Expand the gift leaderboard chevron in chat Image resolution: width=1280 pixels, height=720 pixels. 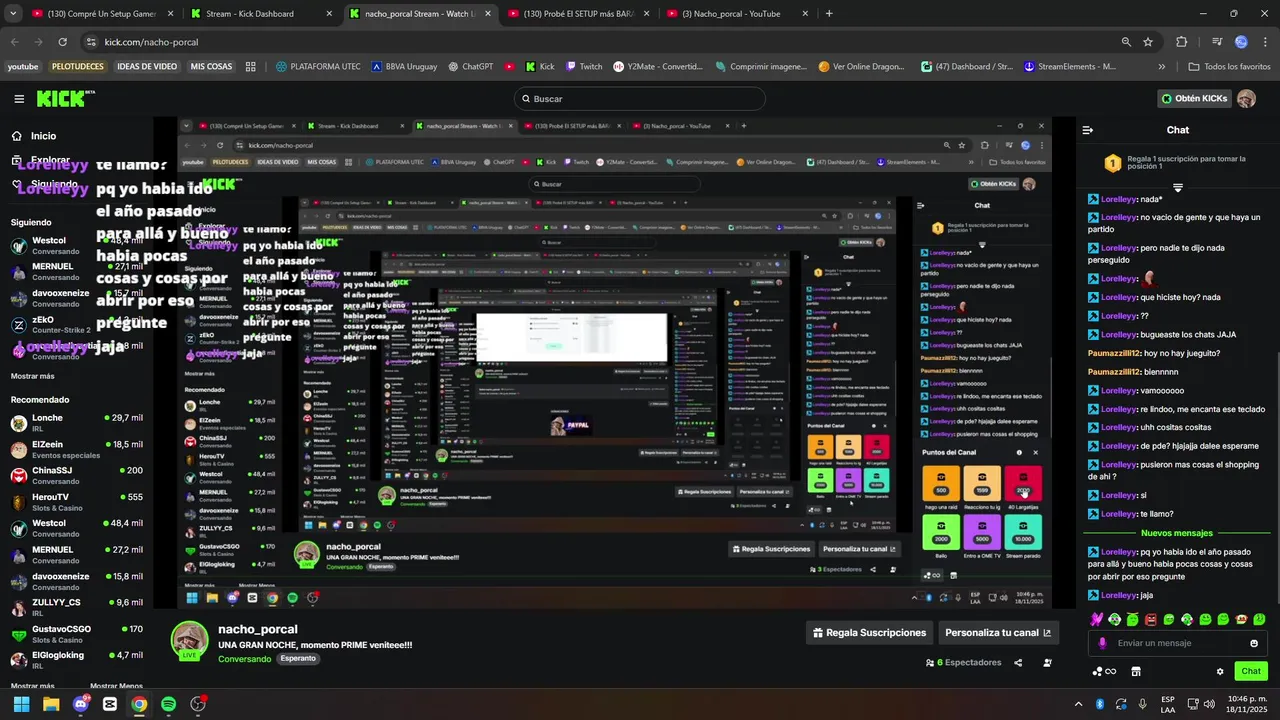point(1178,188)
